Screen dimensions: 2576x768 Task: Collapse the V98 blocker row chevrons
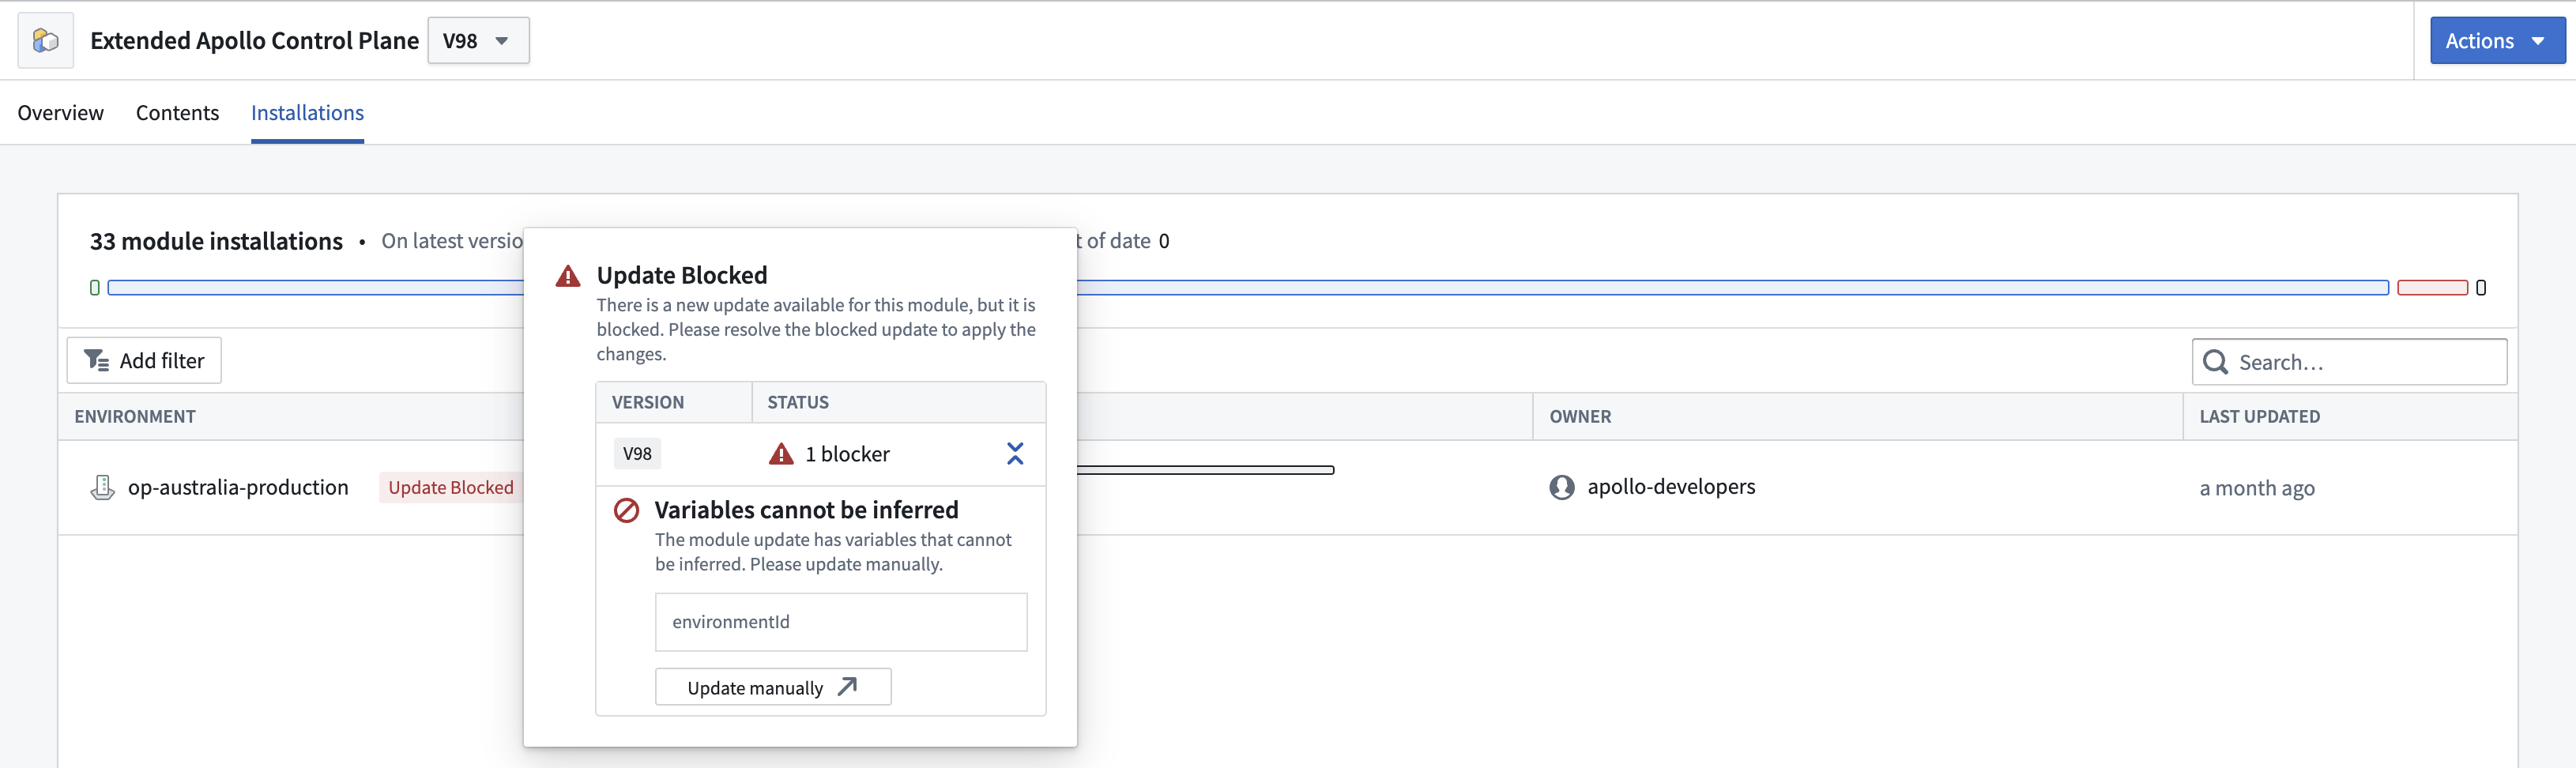(x=1015, y=454)
